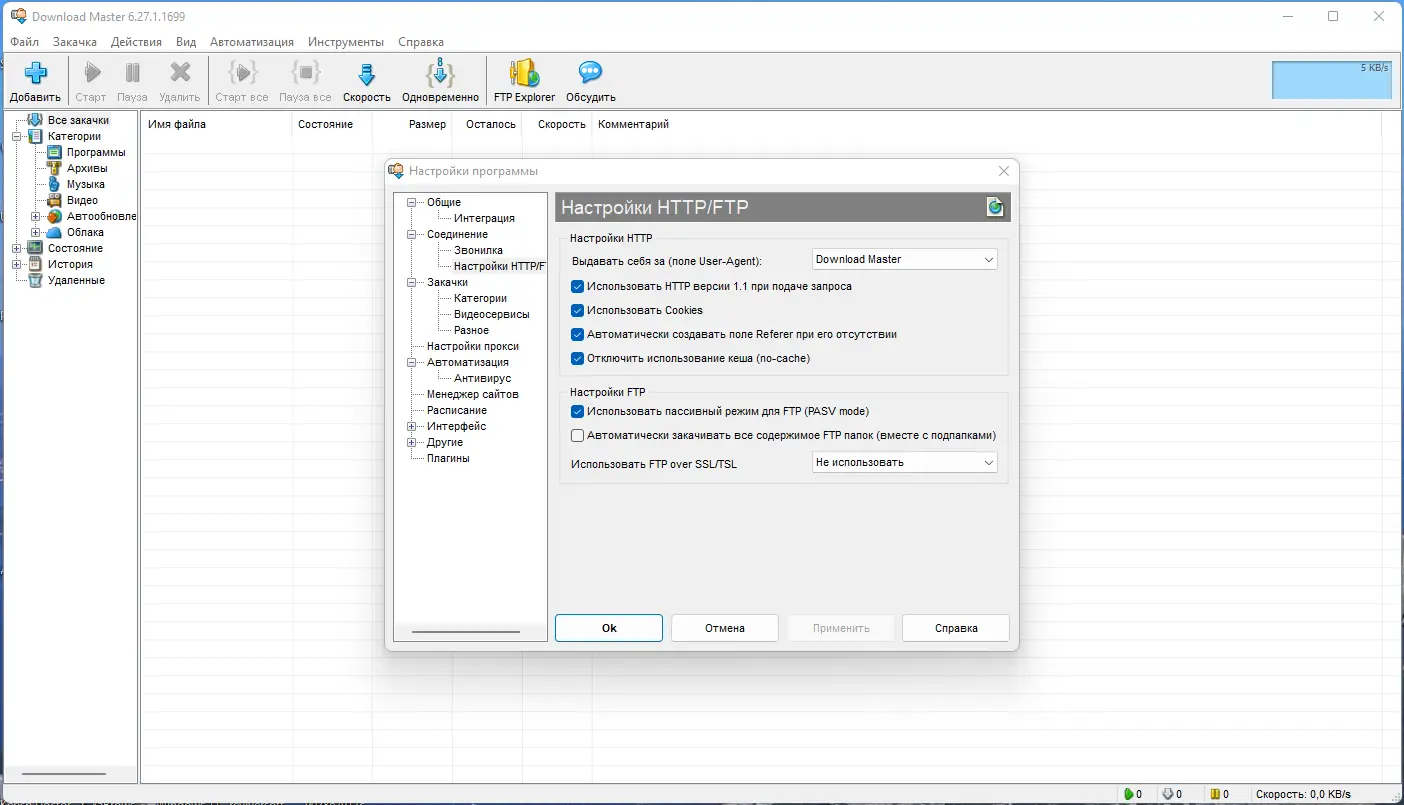Open the Автоматизация menu in menu bar

pos(252,42)
